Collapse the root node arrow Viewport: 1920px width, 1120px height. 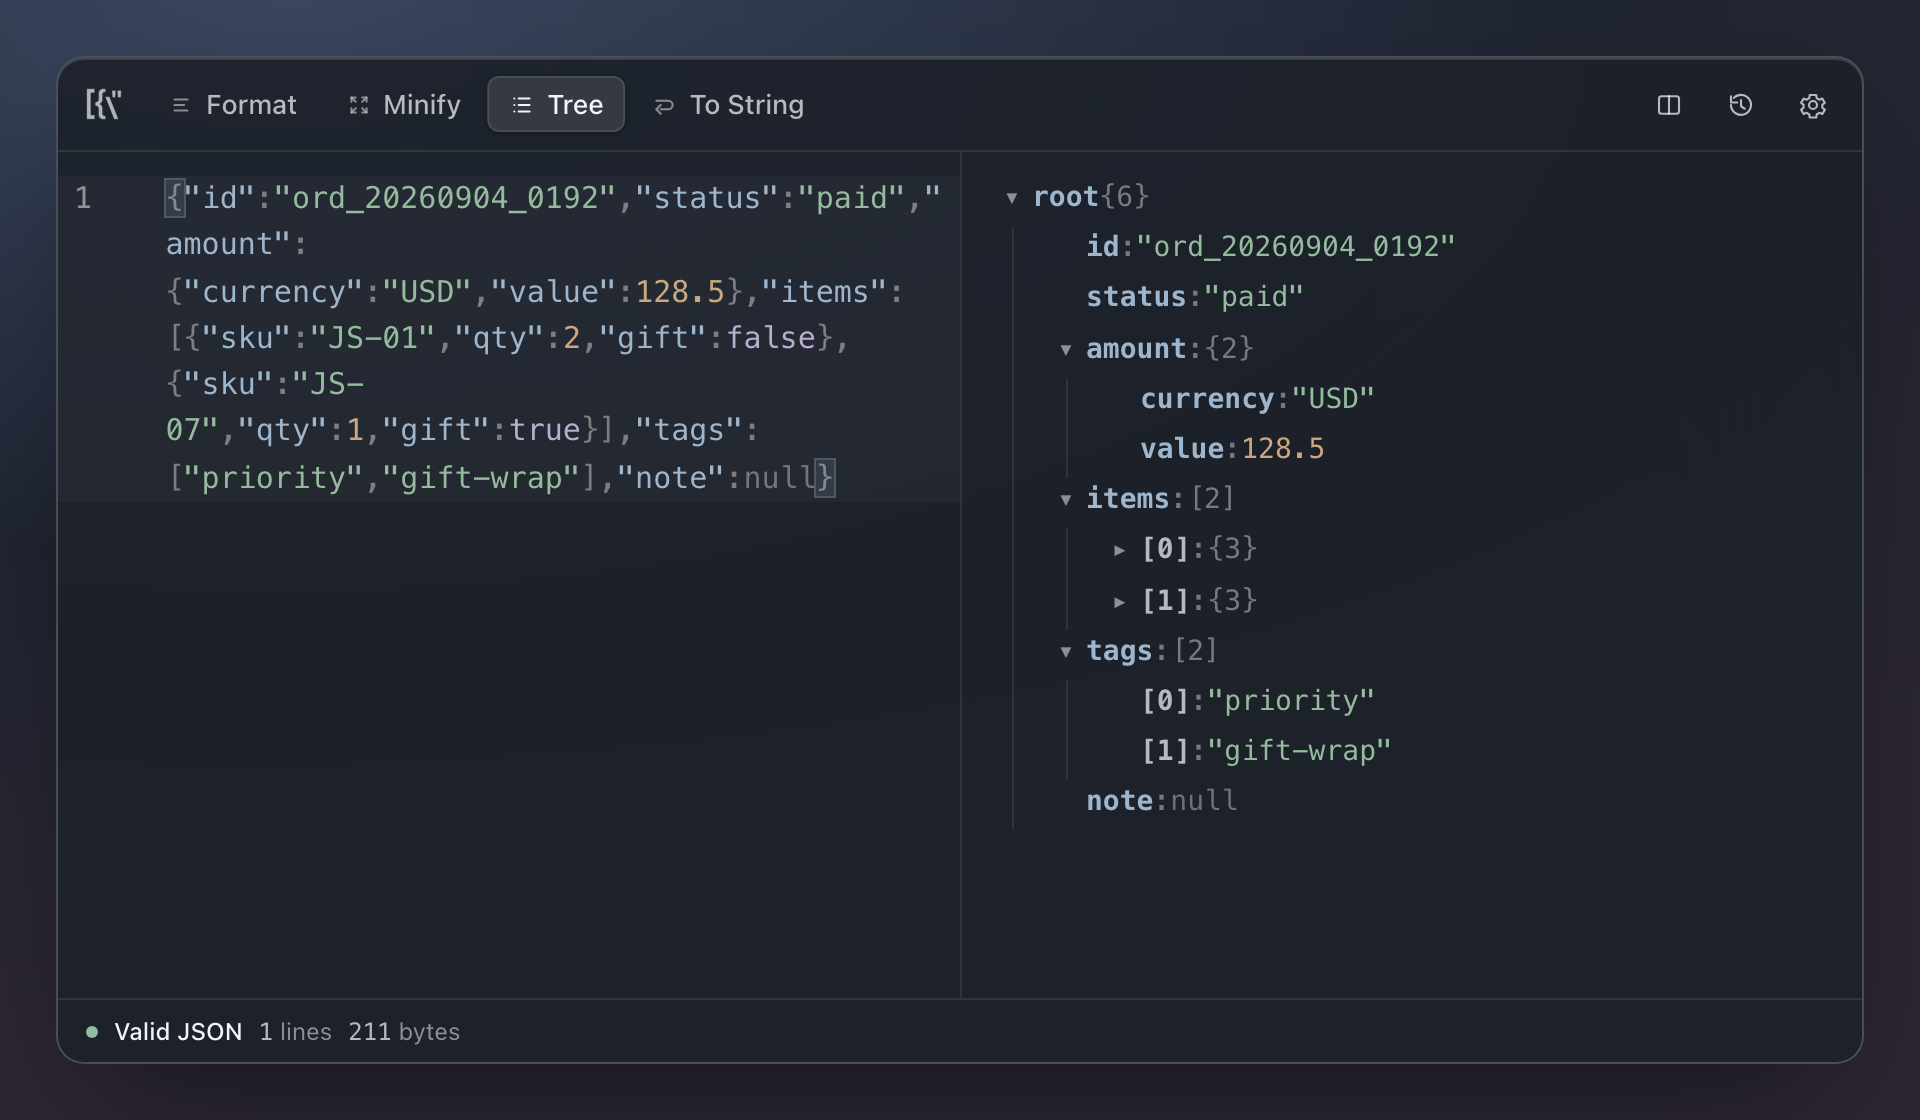1012,198
